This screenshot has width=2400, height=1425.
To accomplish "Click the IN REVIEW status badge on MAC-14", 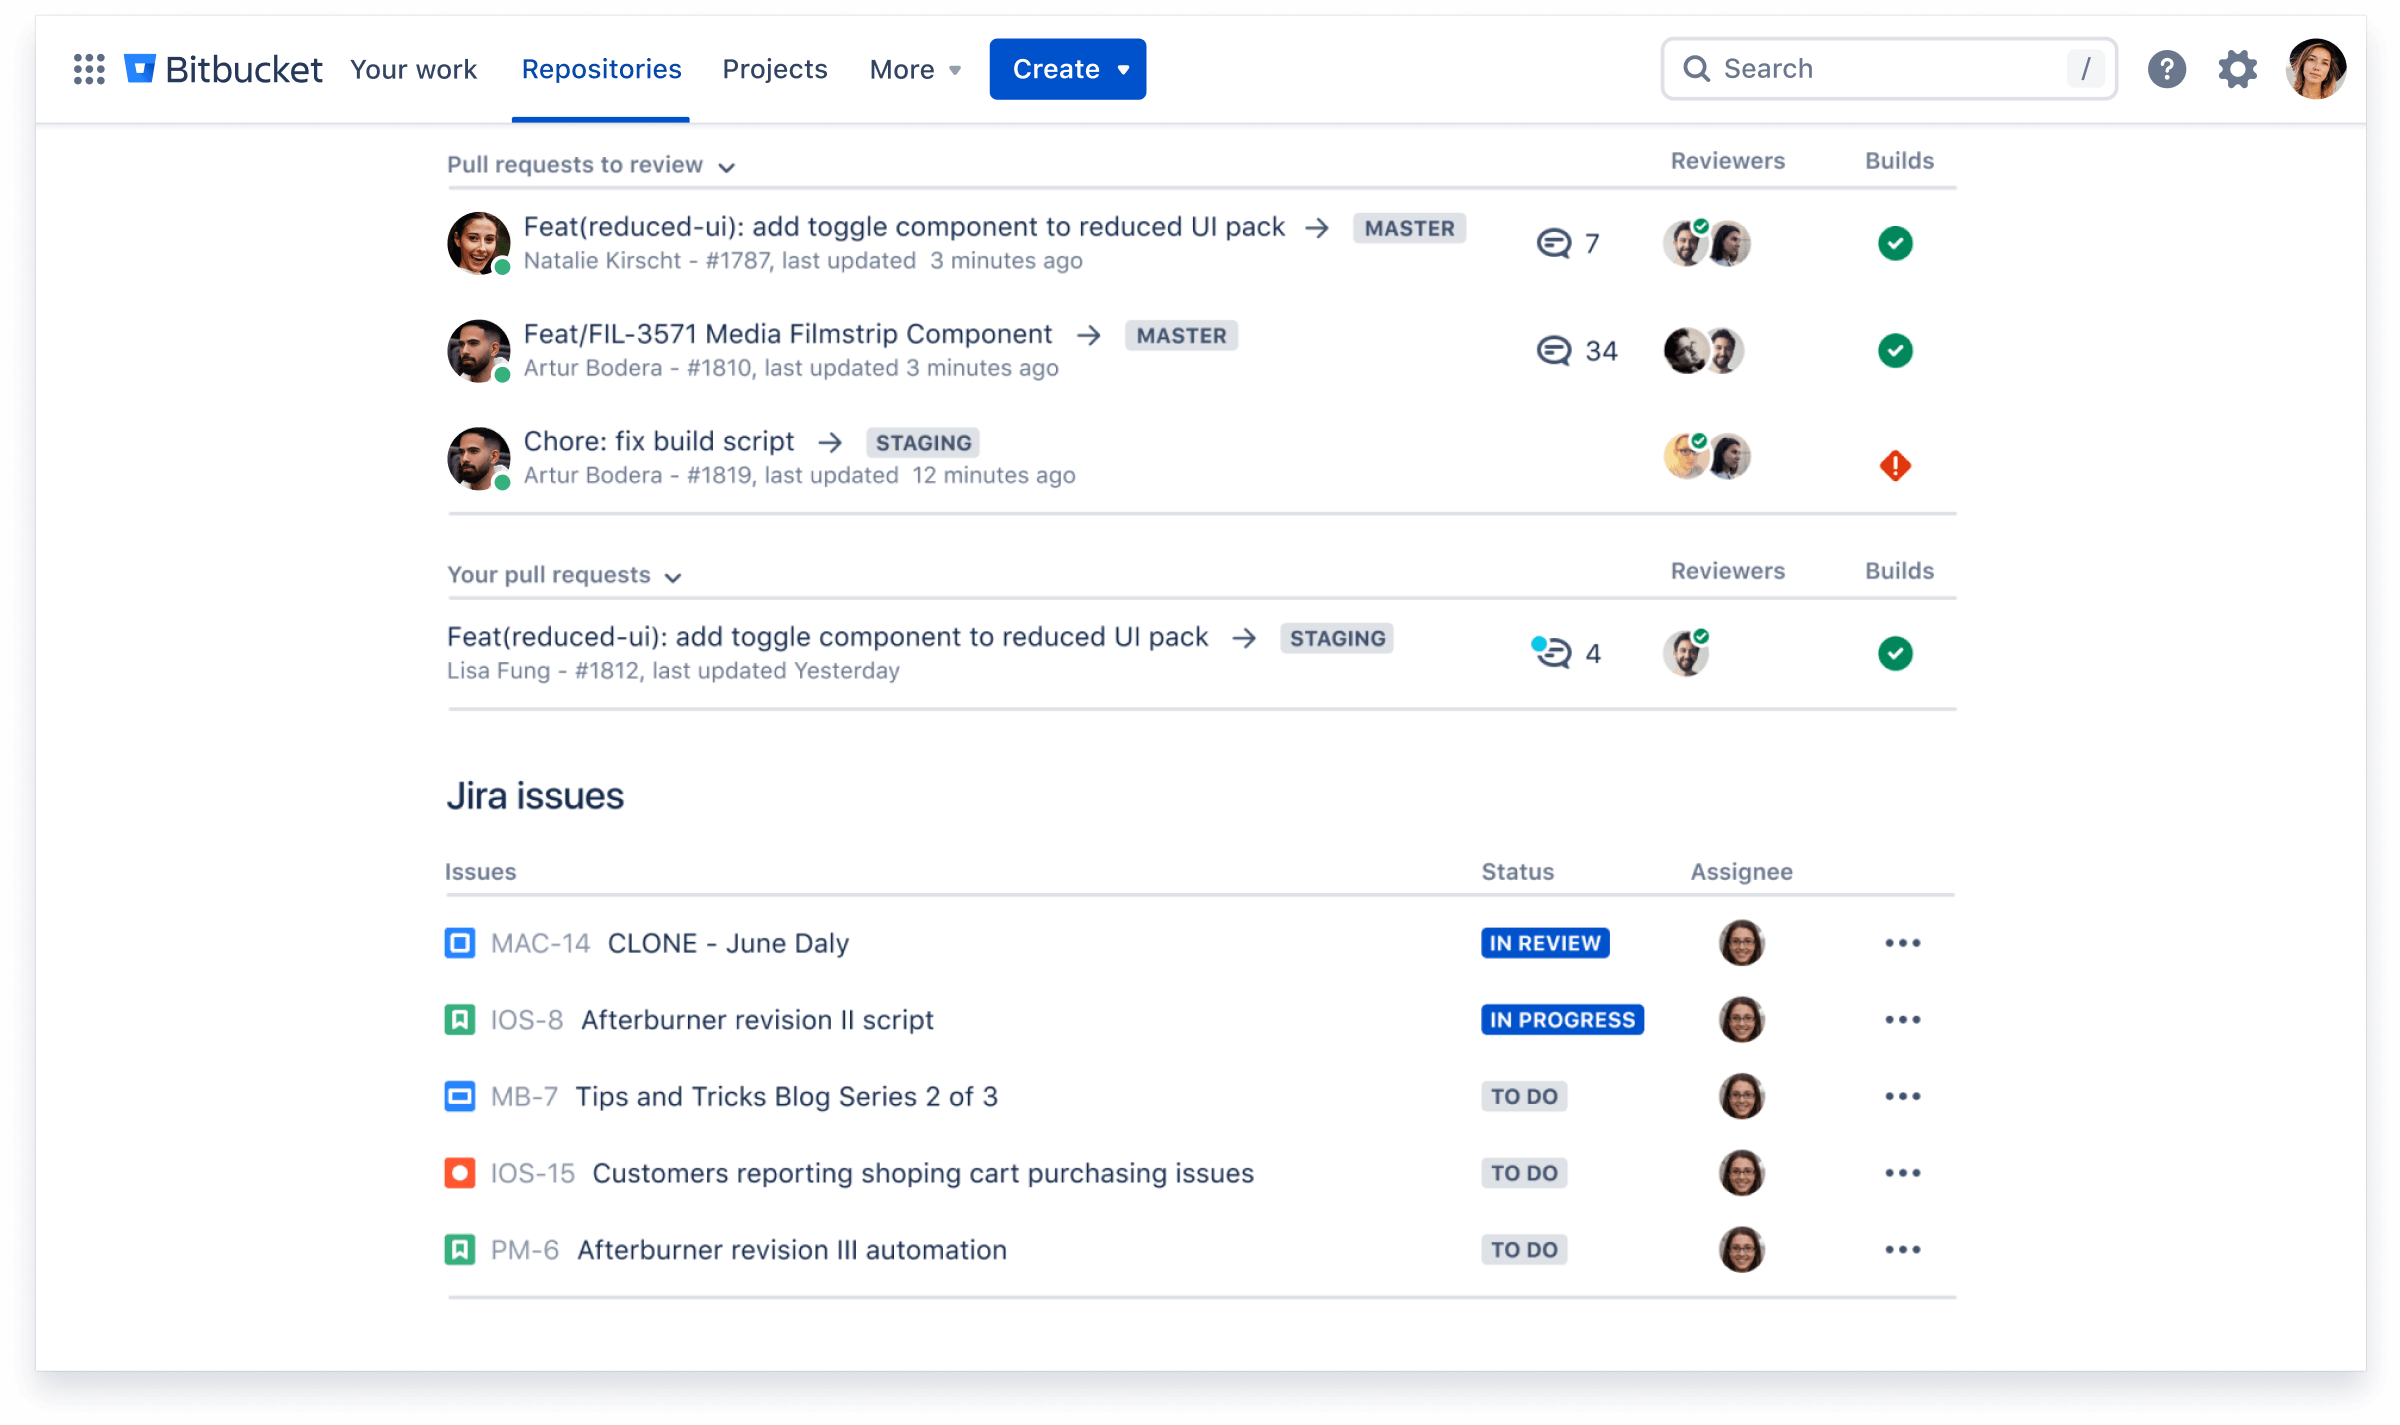I will 1543,942.
